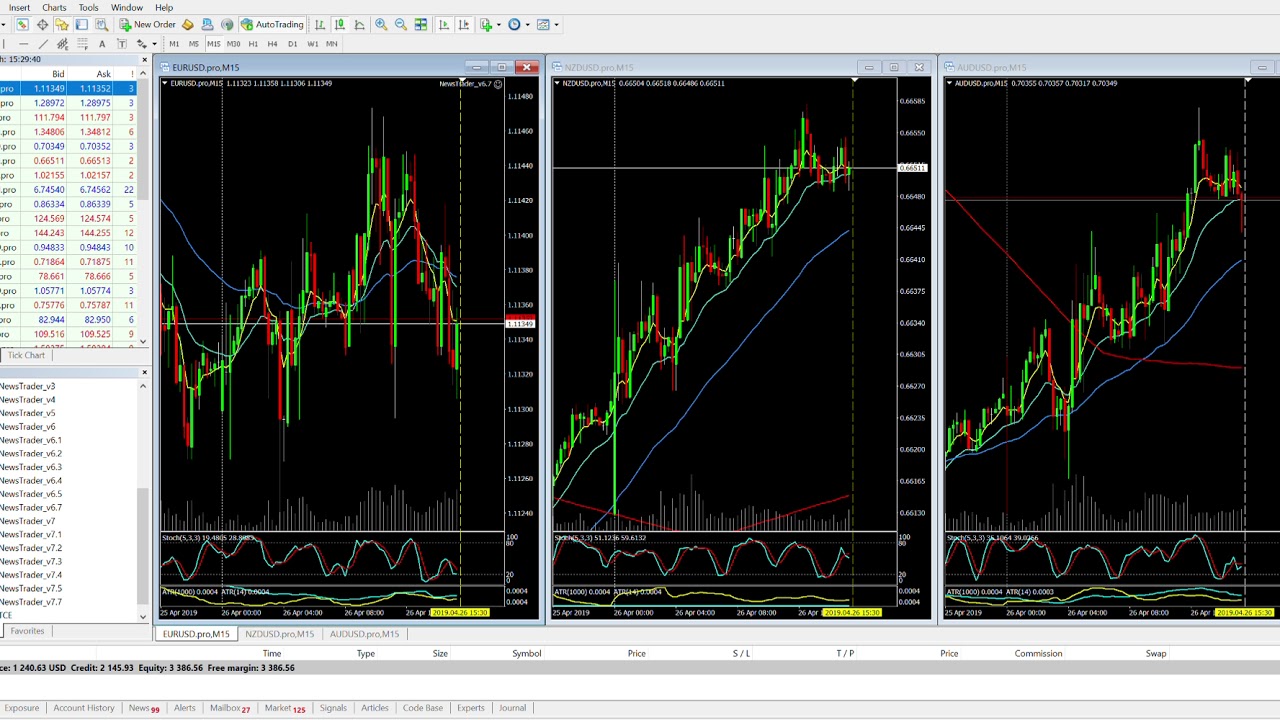Click the icon left of AutoTrading
The width and height of the screenshot is (1280, 720).
click(227, 24)
